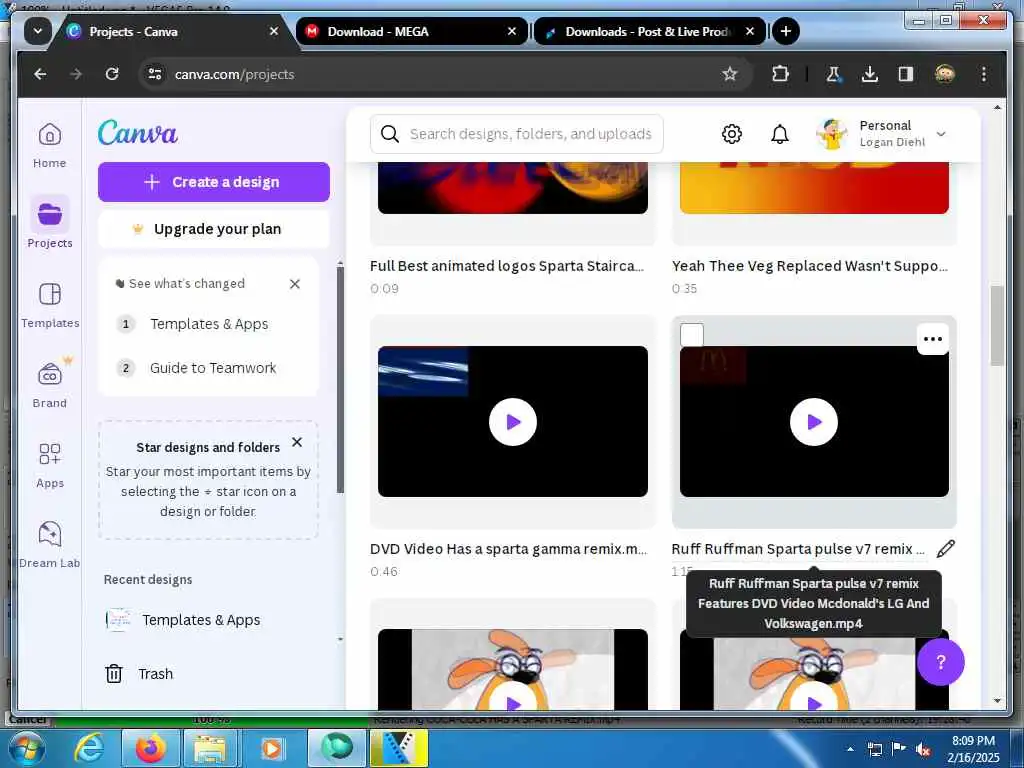Edit the Ruff Ruffman title pencil icon
Viewport: 1024px width, 768px height.
click(945, 549)
